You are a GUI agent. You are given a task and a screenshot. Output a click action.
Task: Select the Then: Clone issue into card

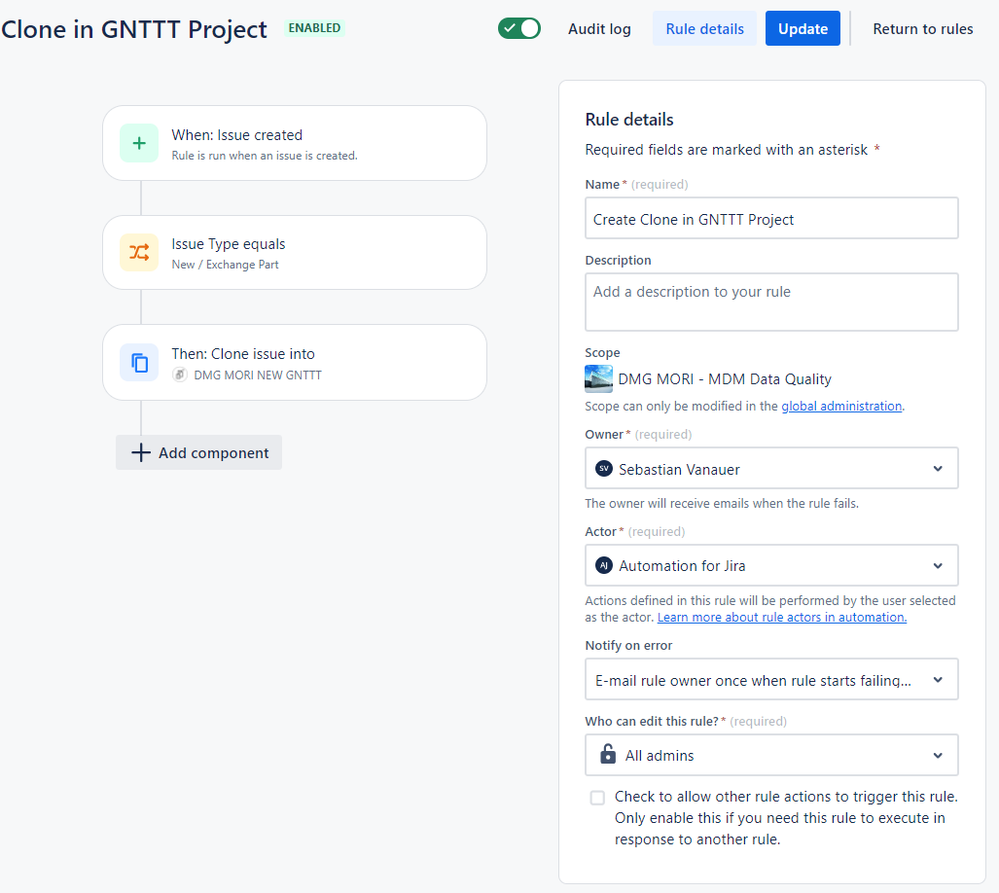(x=294, y=362)
